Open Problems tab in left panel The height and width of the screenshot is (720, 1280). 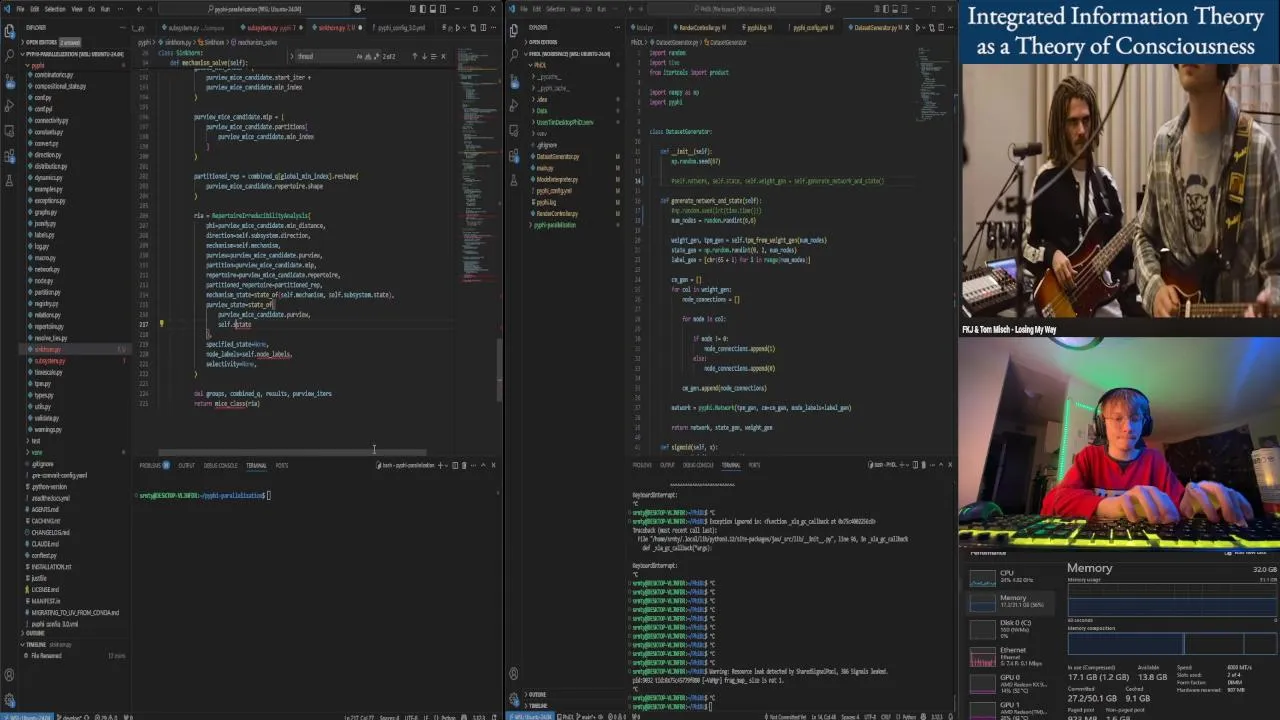coord(153,465)
